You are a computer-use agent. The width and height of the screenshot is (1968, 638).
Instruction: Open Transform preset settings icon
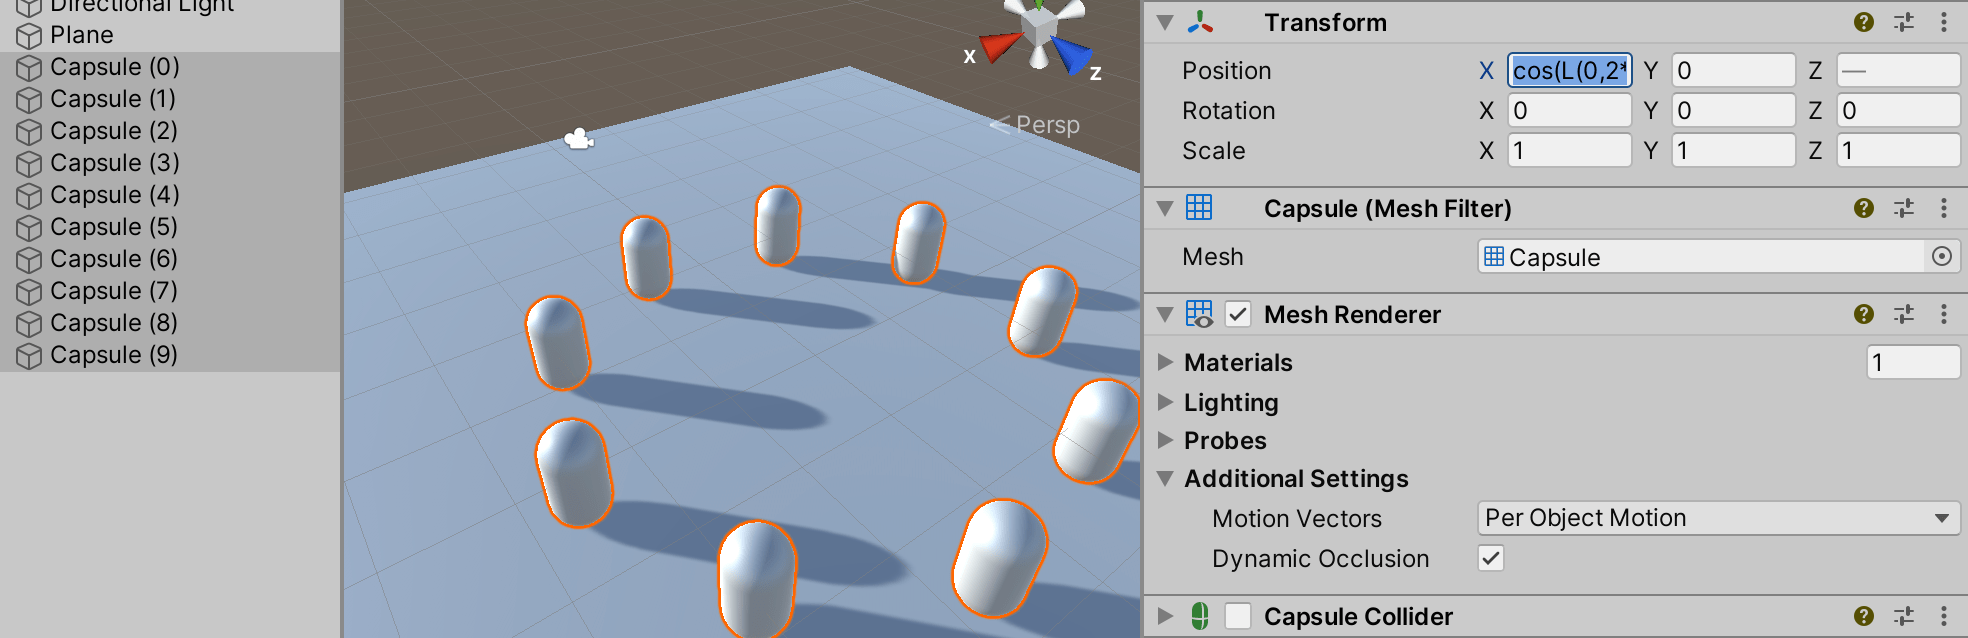point(1904,22)
